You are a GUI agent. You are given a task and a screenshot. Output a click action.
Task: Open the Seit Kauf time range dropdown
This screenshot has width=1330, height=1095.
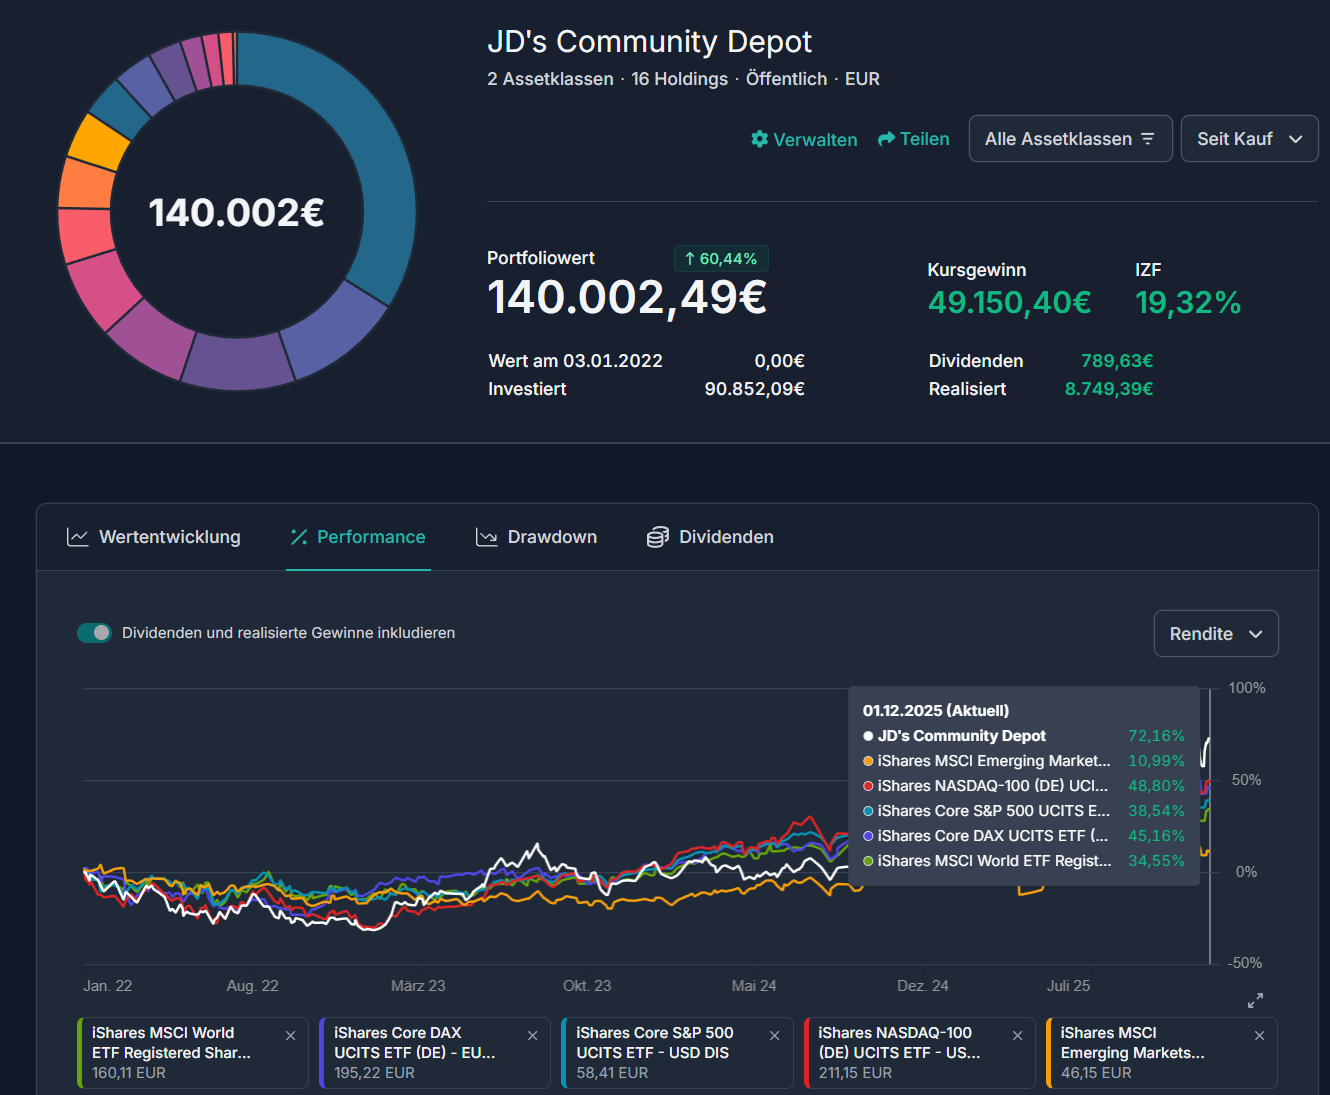coord(1248,139)
